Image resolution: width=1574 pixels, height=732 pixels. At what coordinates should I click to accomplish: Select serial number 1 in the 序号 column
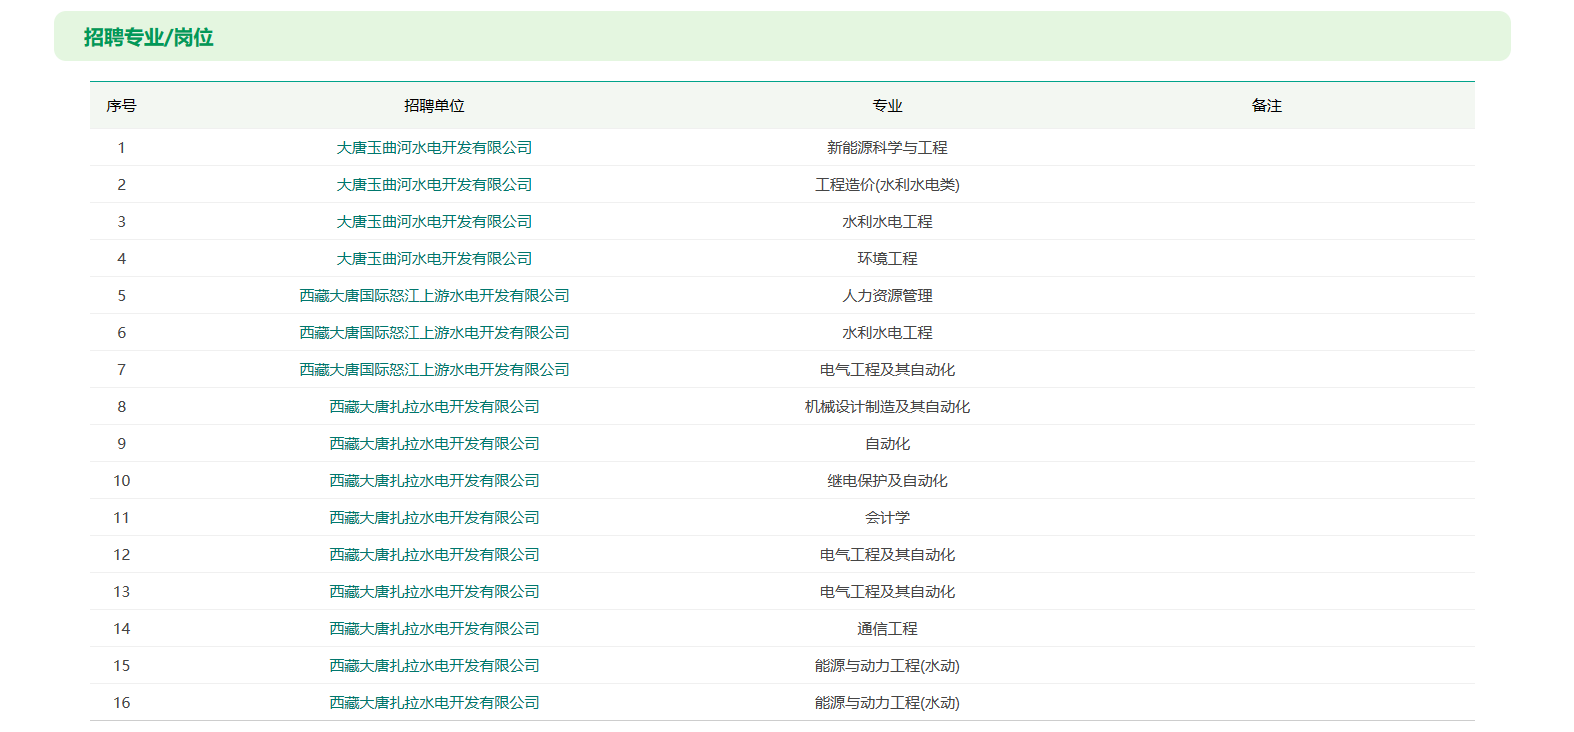(x=121, y=148)
